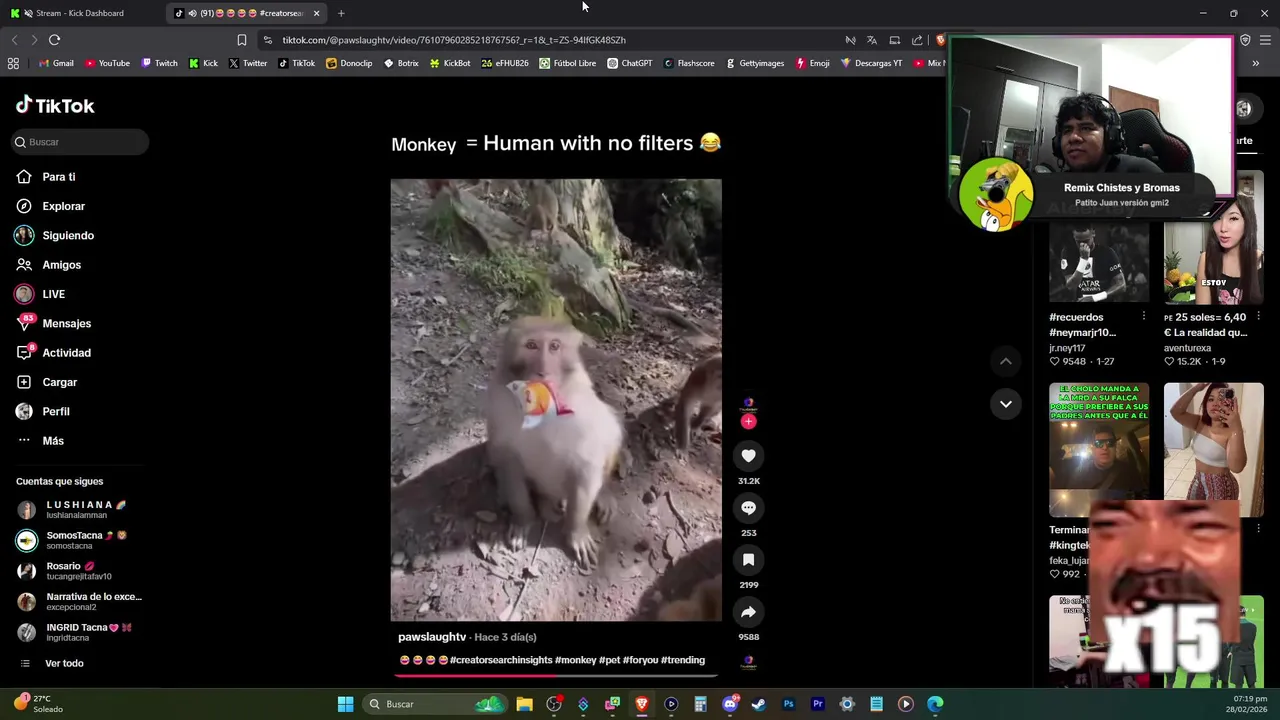The width and height of the screenshot is (1280, 720).
Task: Open the ChatGPT bookmark
Action: (x=629, y=63)
